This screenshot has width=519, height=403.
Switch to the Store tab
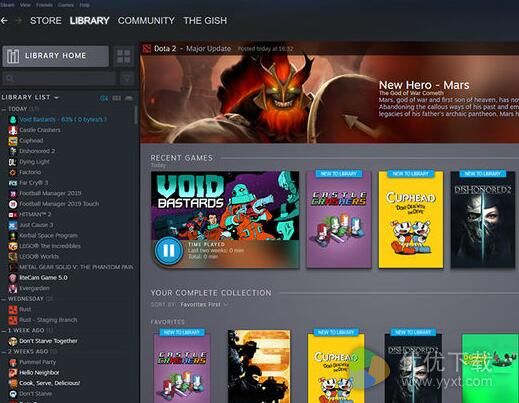tap(46, 21)
